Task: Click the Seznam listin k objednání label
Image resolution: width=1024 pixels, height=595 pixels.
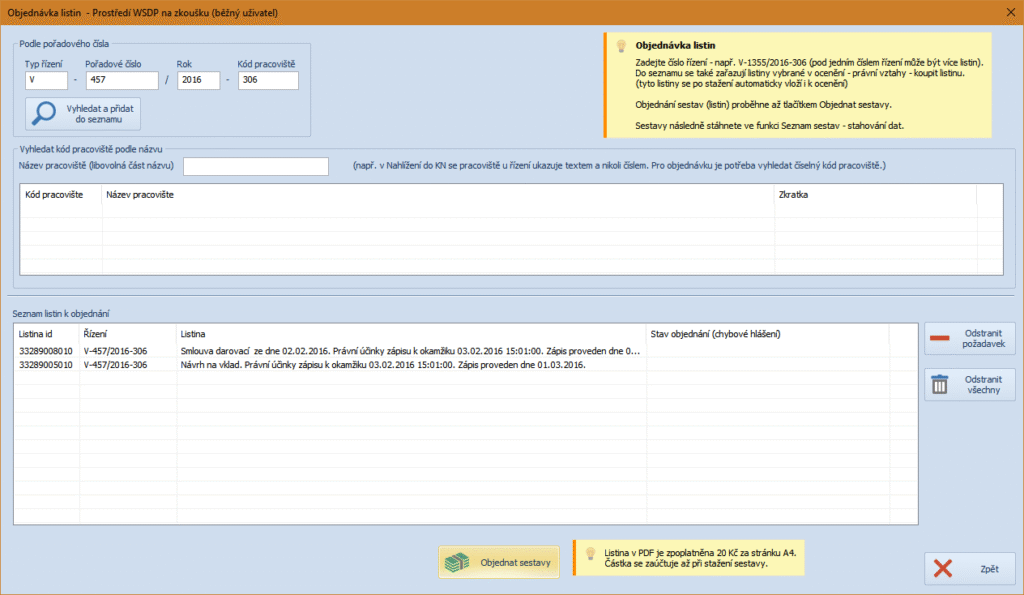Action: click(x=61, y=314)
